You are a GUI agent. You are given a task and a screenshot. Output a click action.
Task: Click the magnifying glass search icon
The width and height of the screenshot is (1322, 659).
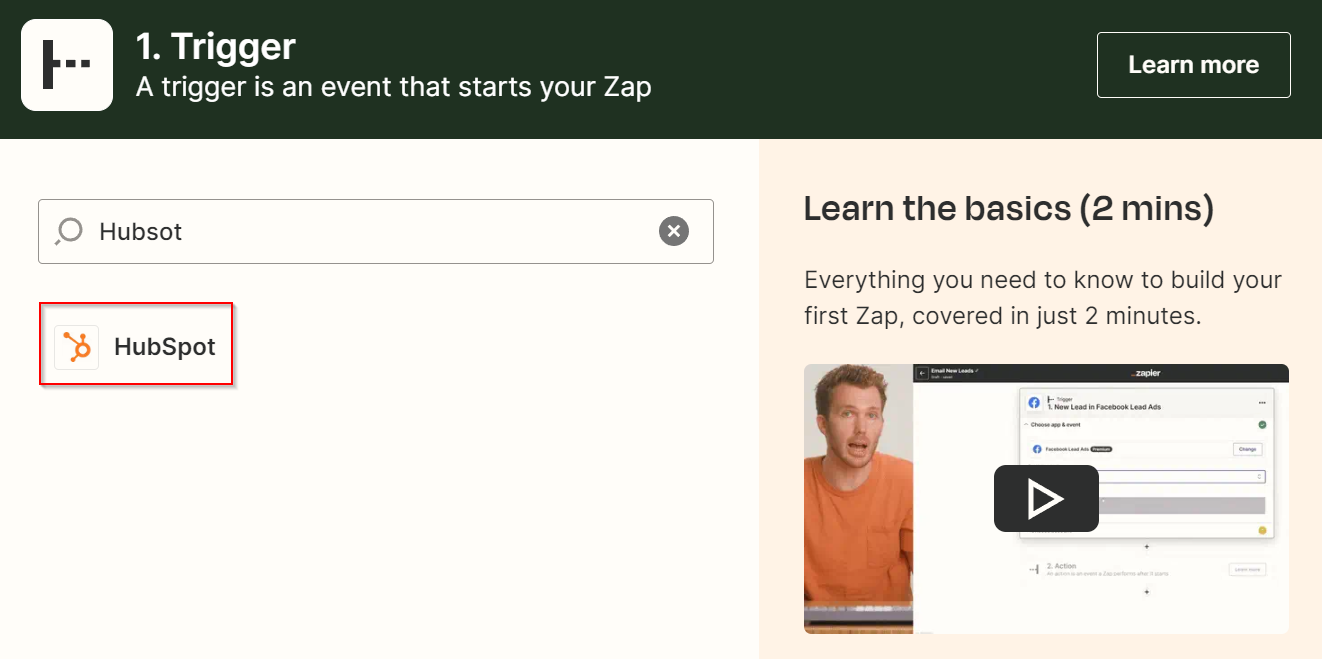tap(69, 232)
